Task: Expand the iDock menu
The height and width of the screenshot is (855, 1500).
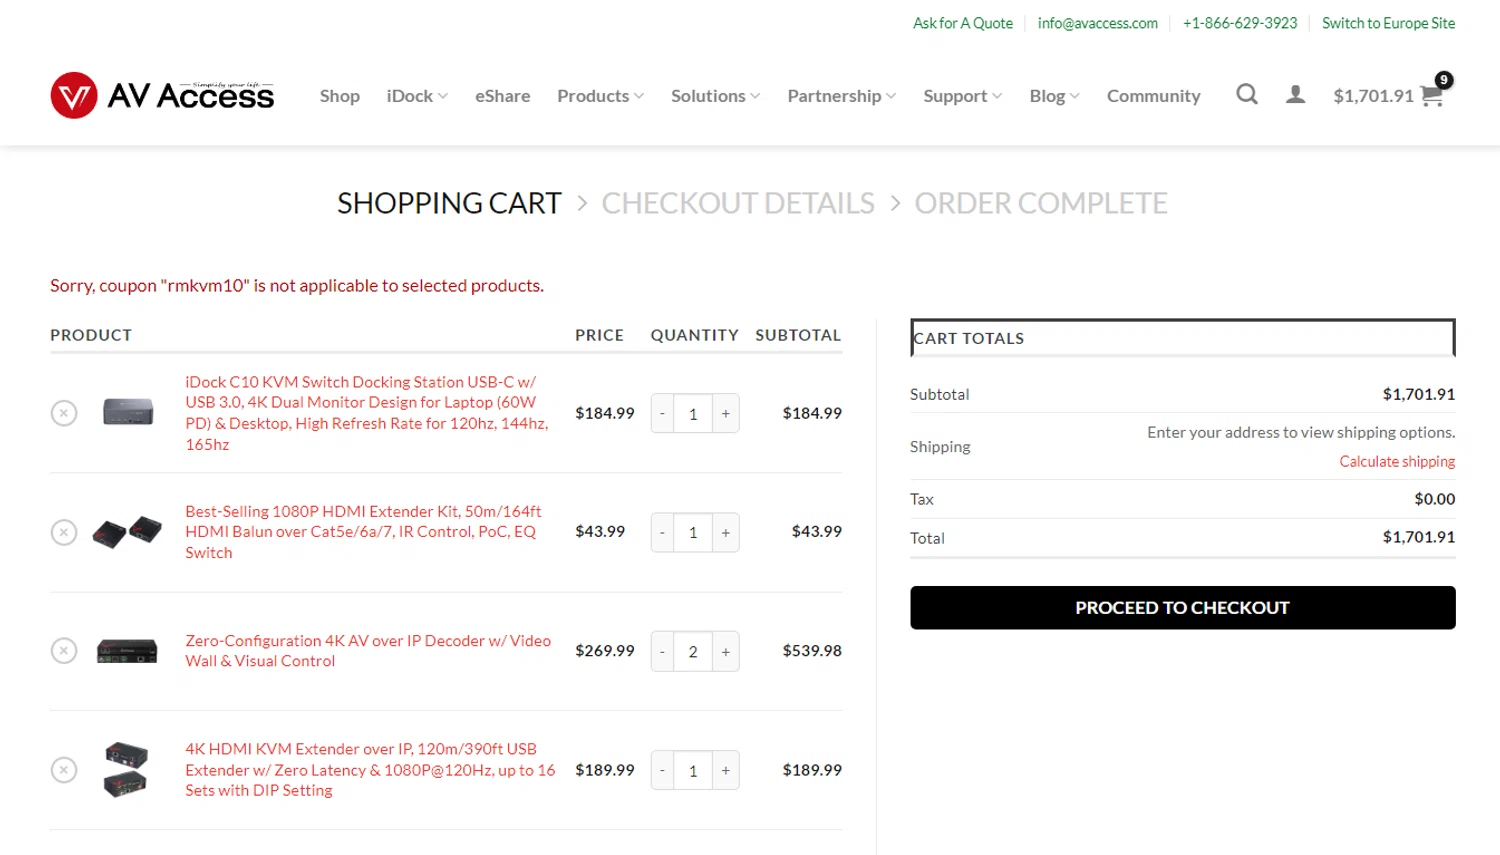Action: click(417, 96)
